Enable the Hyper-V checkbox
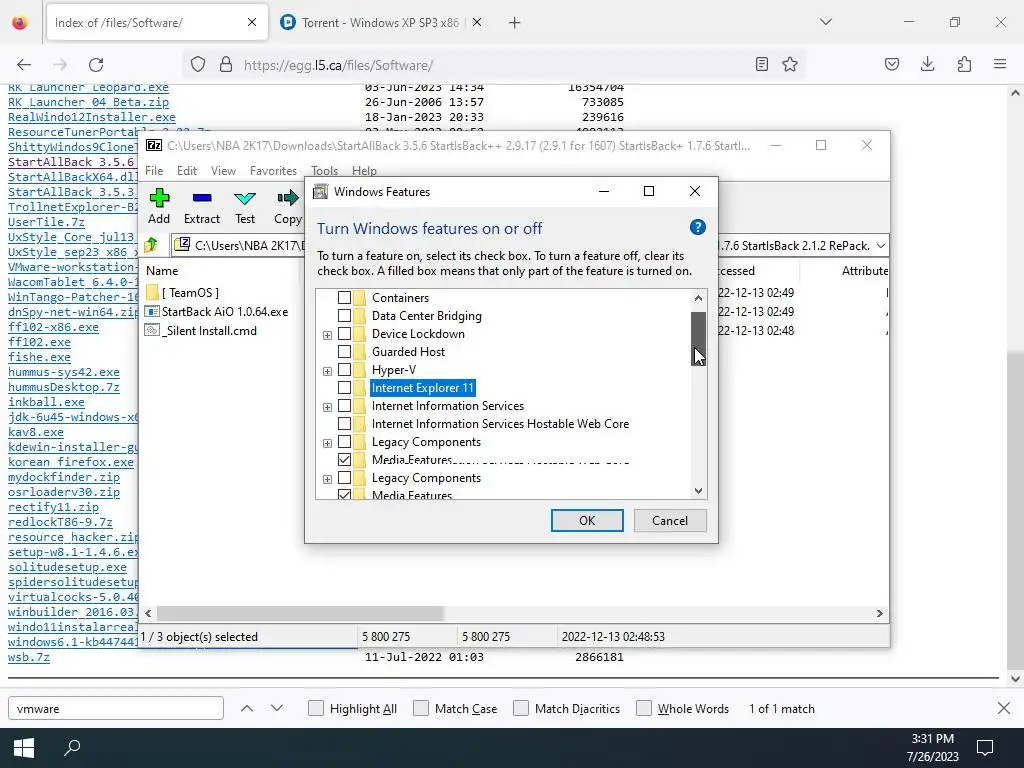This screenshot has height=768, width=1024. (x=344, y=370)
